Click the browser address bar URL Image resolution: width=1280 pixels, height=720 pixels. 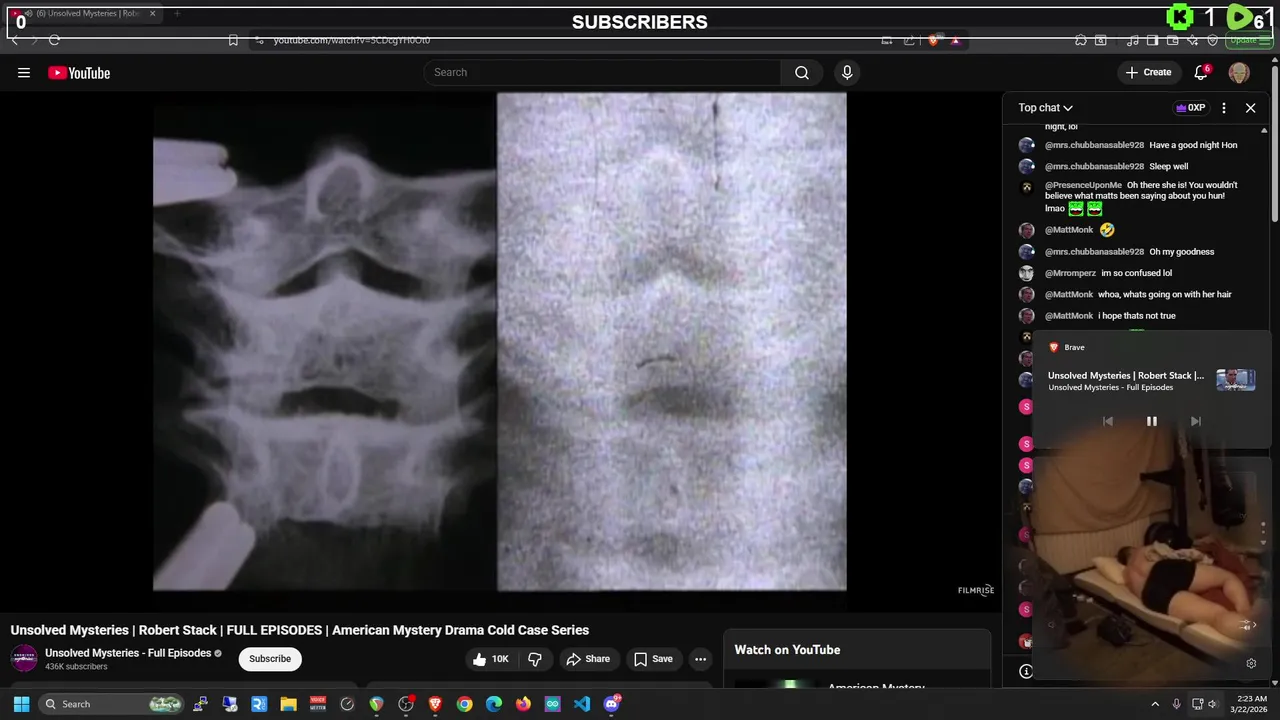352,40
